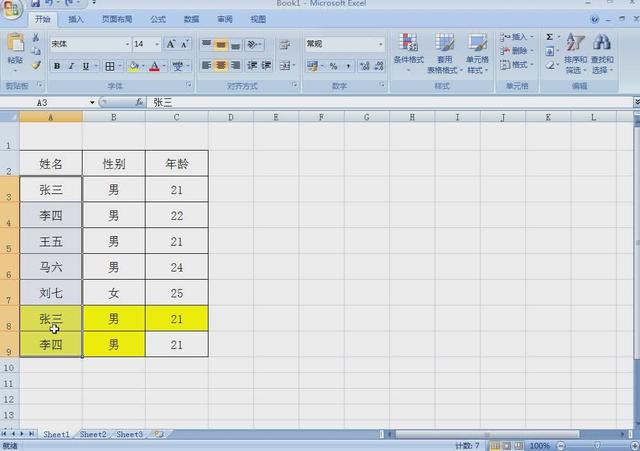
Task: Switch to the 开始 (Home) tab
Action: (42, 19)
